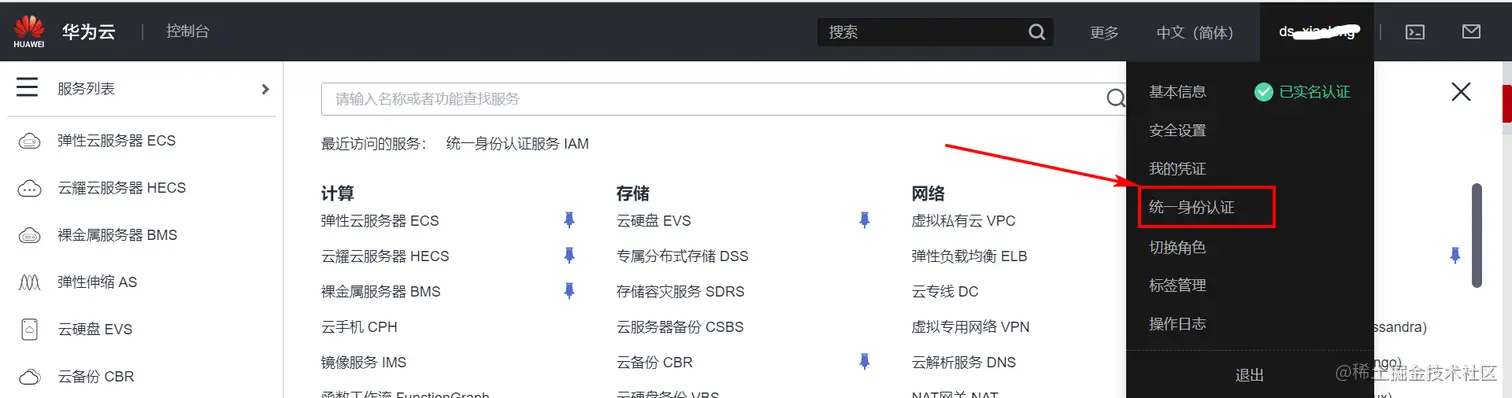The image size is (1512, 398).
Task: Open the hamburger menu next to 服务列表
Action: [27, 88]
